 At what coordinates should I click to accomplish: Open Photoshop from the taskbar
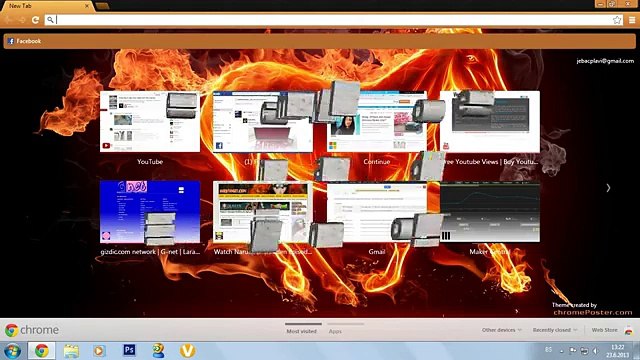[129, 350]
